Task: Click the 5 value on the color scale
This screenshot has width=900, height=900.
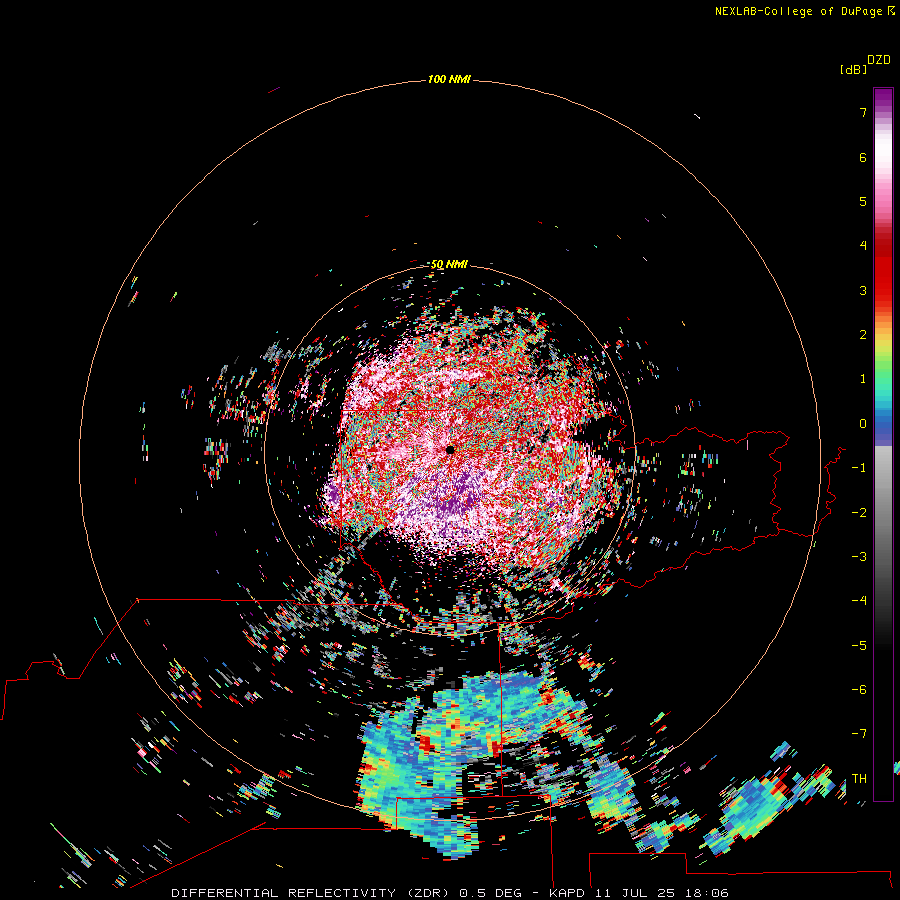Action: tap(863, 201)
